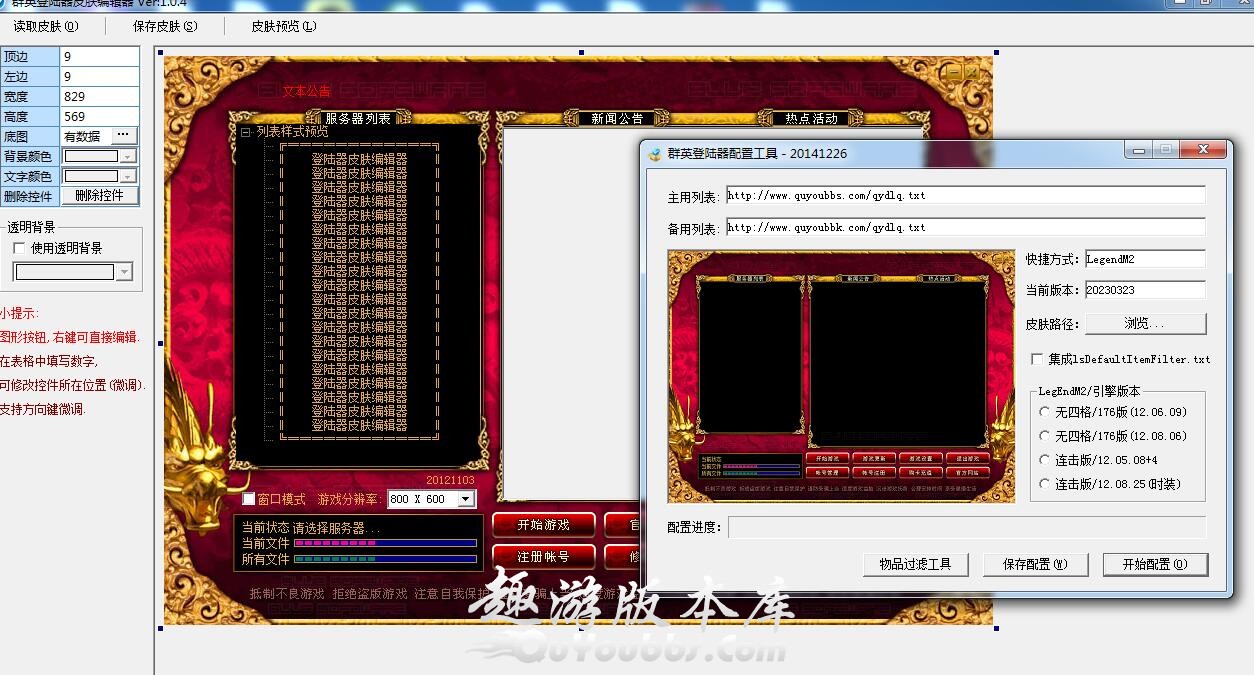Image resolution: width=1254 pixels, height=675 pixels.
Task: Check 集成lsDefaultItemFilter.txt option
Action: (1037, 359)
